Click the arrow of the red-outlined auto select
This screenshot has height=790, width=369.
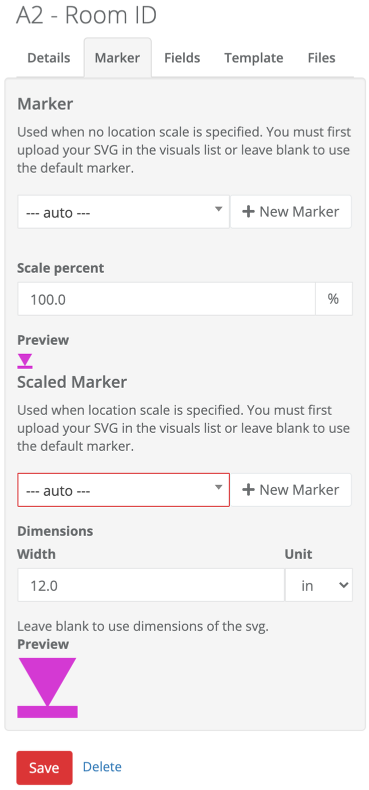point(218,487)
